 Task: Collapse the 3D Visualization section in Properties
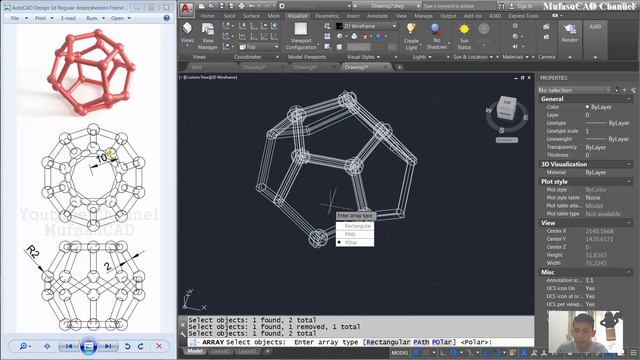[x=629, y=164]
